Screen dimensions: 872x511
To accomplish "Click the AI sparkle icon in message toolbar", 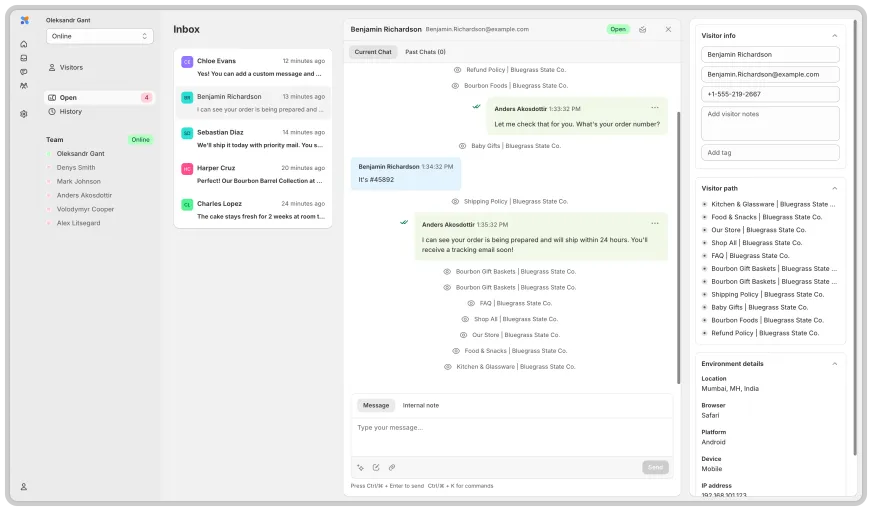I will click(360, 467).
